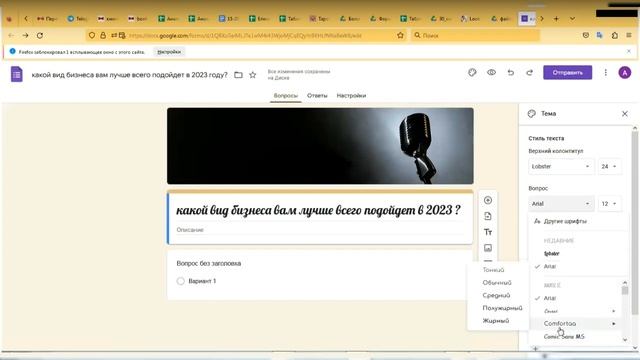Open header font size 24 dropdown
The height and width of the screenshot is (360, 640).
609,166
